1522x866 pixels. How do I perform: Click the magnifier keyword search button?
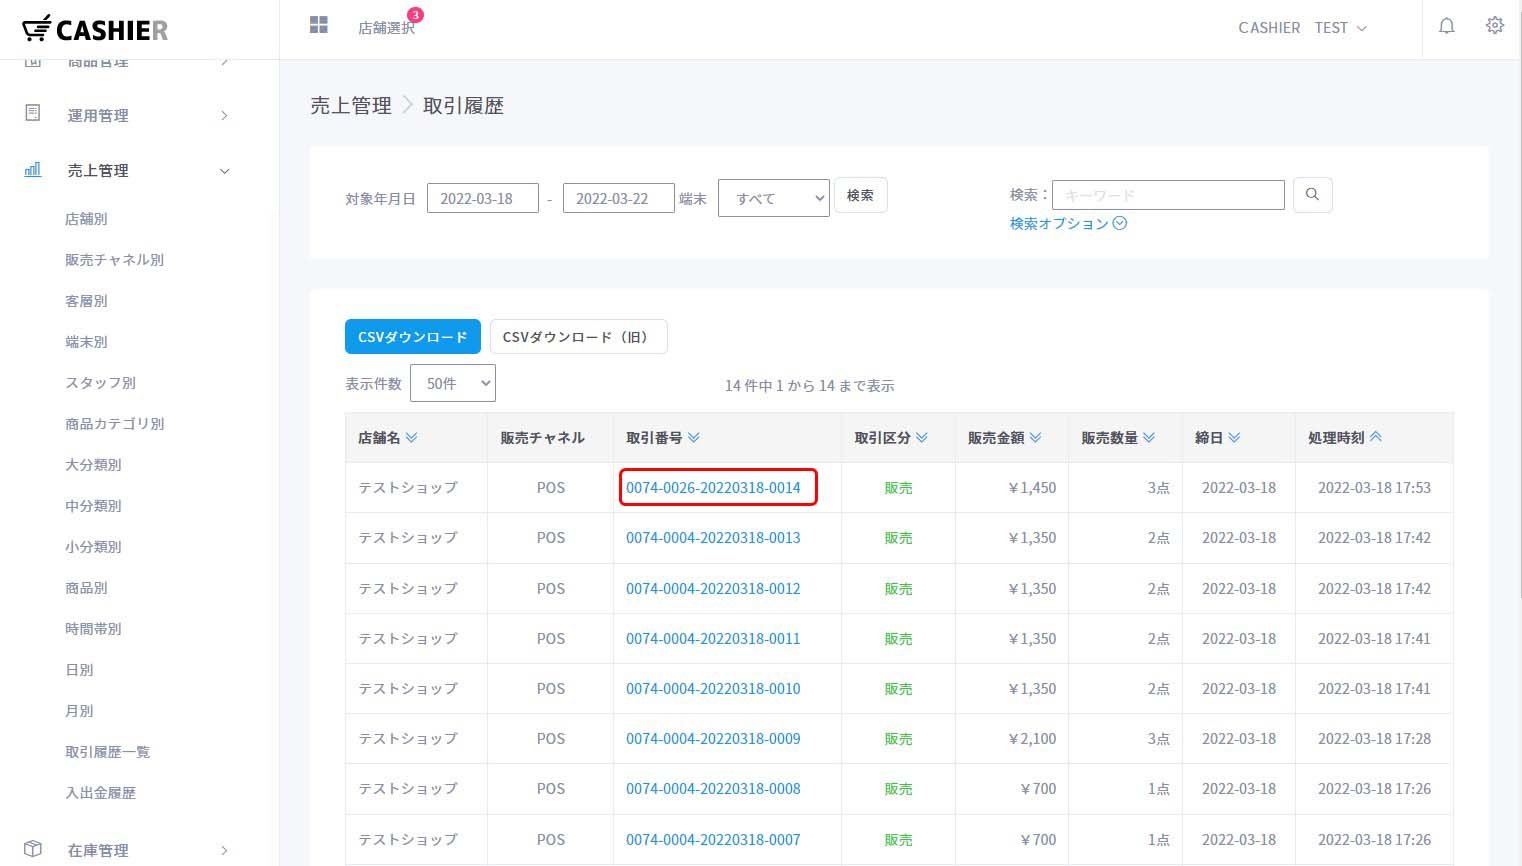pyautogui.click(x=1312, y=195)
